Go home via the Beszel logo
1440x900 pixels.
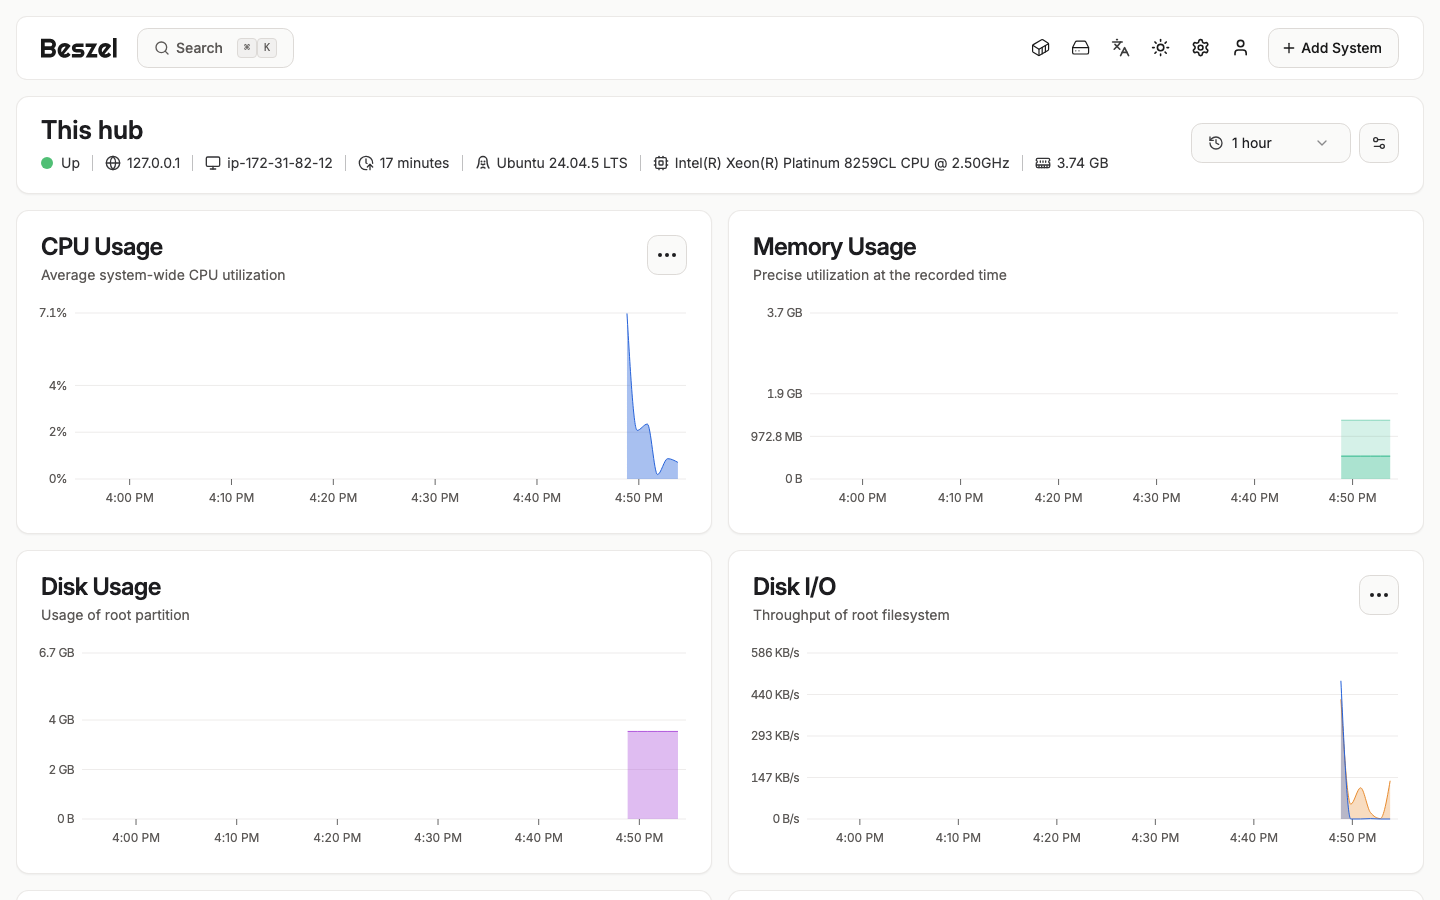tap(79, 48)
